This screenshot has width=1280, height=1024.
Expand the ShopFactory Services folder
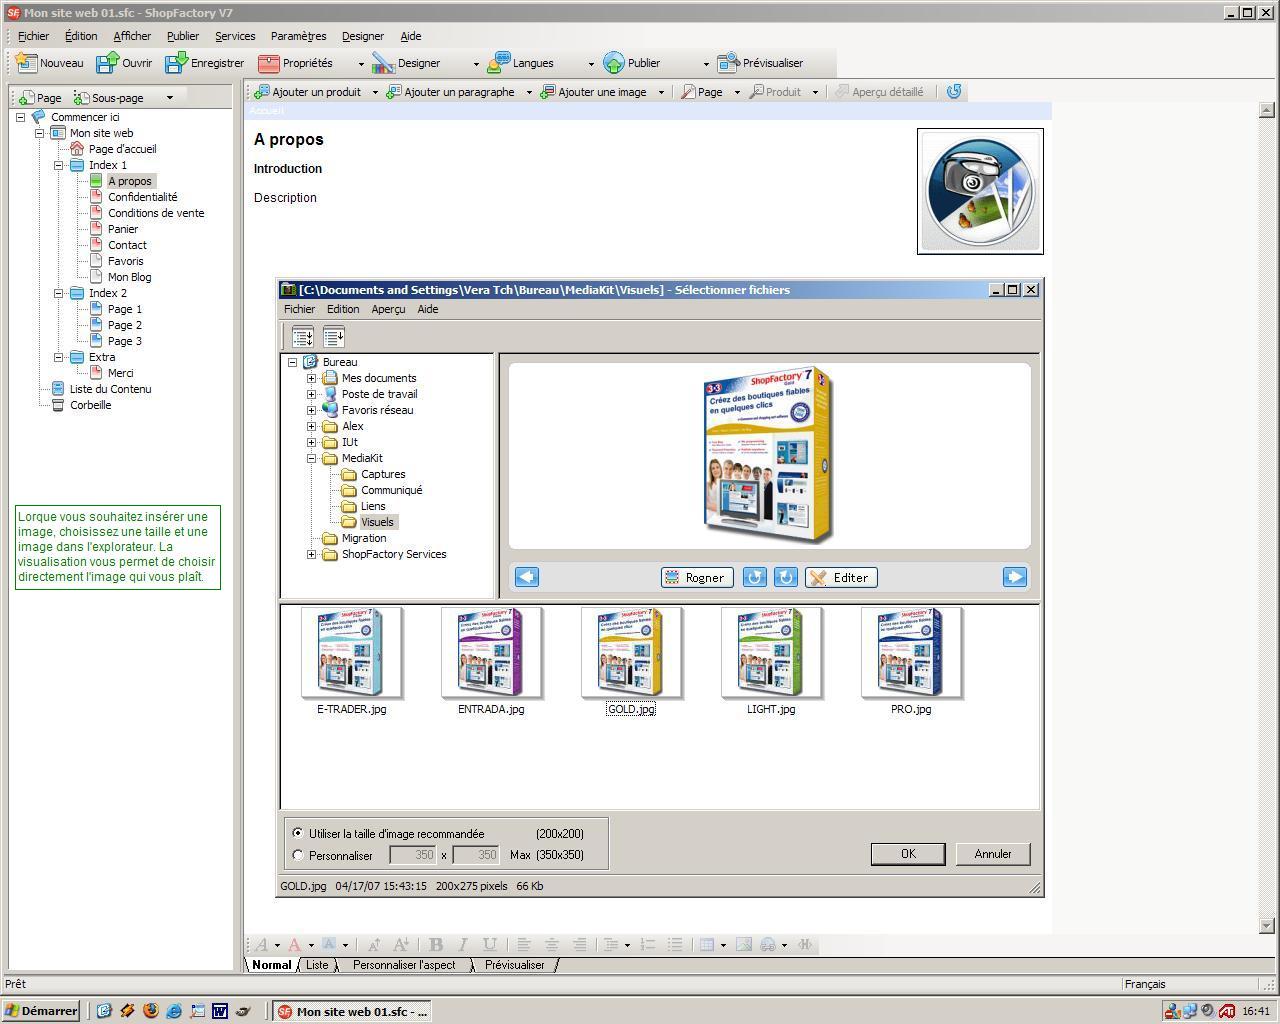pyautogui.click(x=311, y=555)
